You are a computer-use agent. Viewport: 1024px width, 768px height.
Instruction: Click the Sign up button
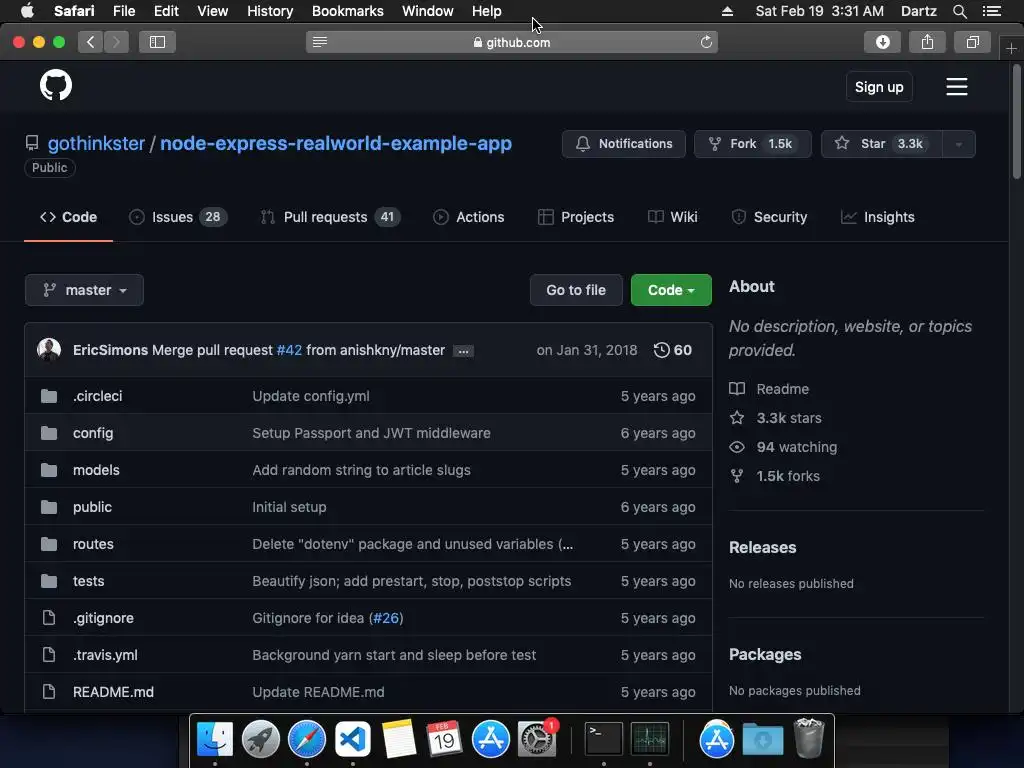click(x=879, y=87)
